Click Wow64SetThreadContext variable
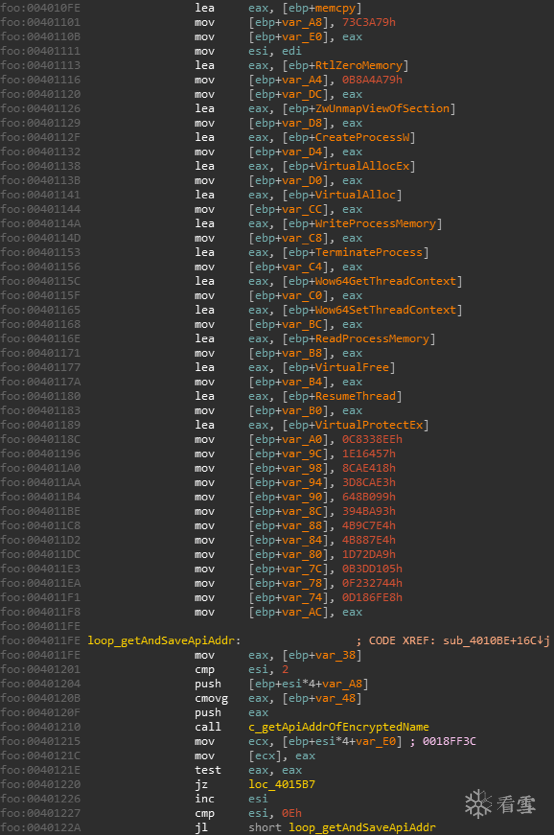 tap(386, 310)
